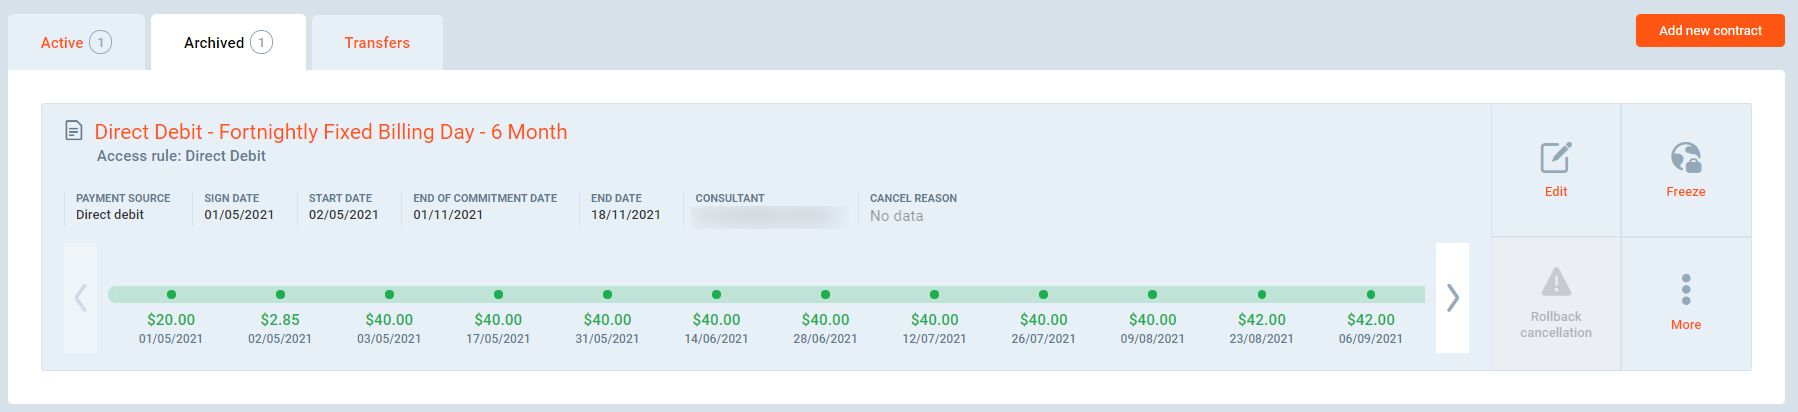This screenshot has width=1798, height=412.
Task: Click the Rollback cancellation warning icon
Action: [1555, 282]
